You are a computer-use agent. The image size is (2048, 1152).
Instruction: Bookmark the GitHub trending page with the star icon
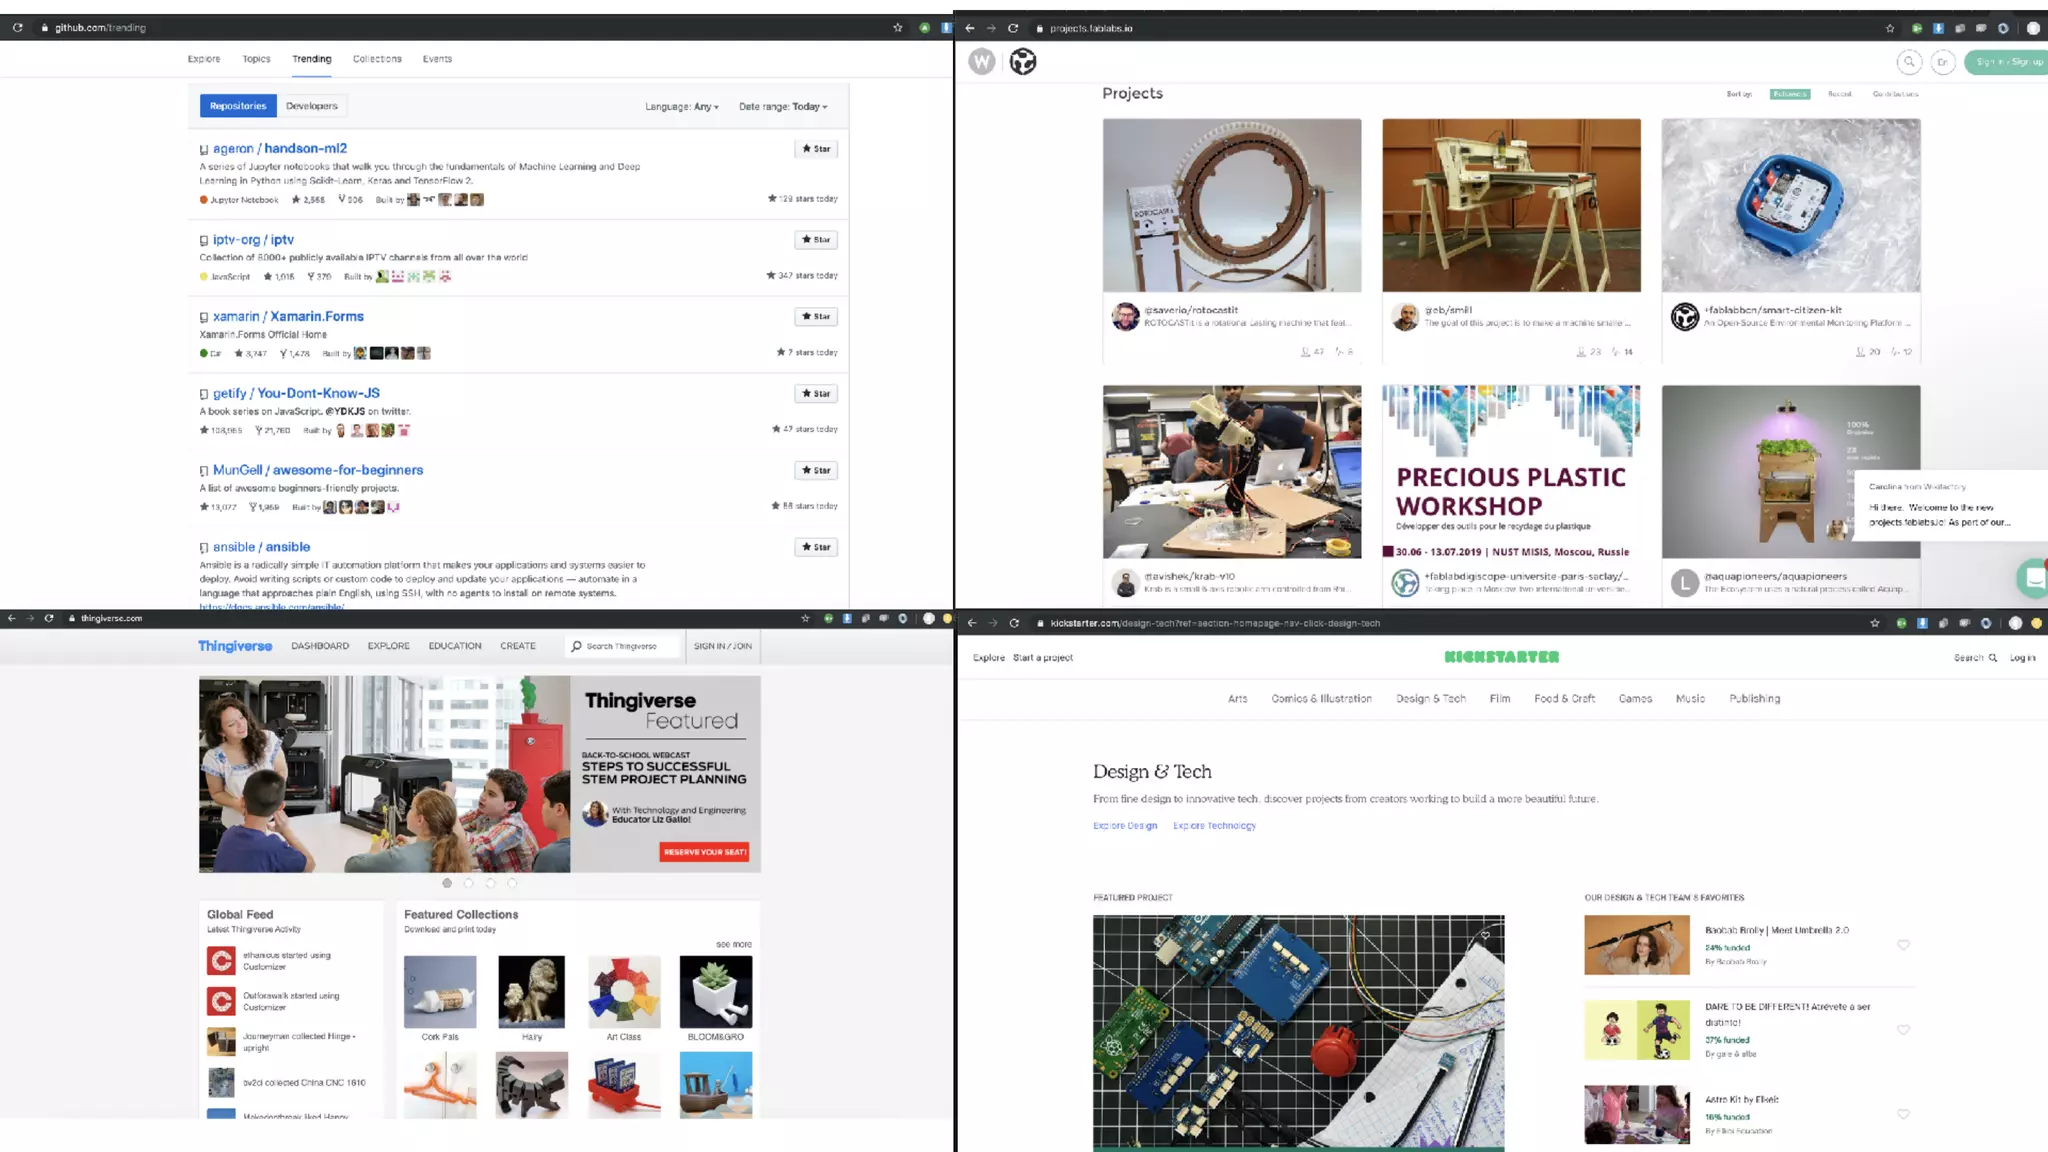click(897, 28)
